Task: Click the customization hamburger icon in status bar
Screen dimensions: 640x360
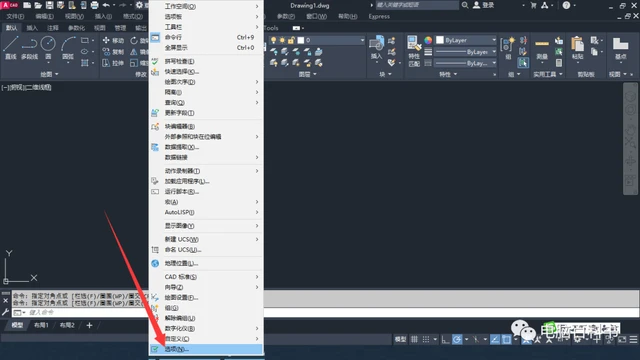Action: 633,339
